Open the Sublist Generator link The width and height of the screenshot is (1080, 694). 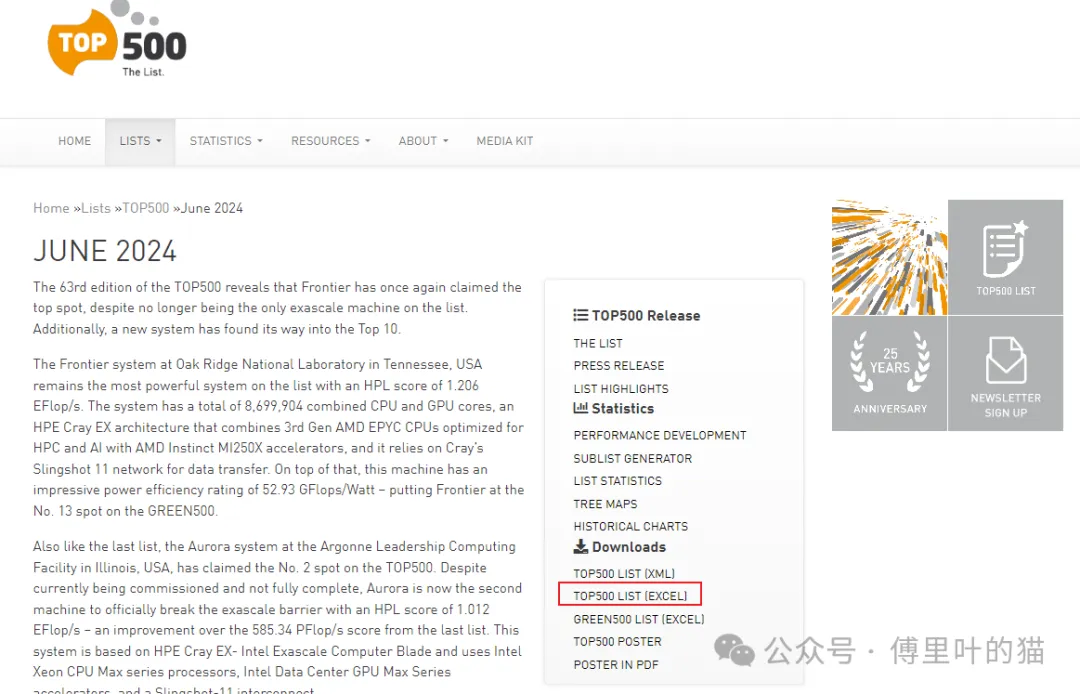click(x=632, y=459)
